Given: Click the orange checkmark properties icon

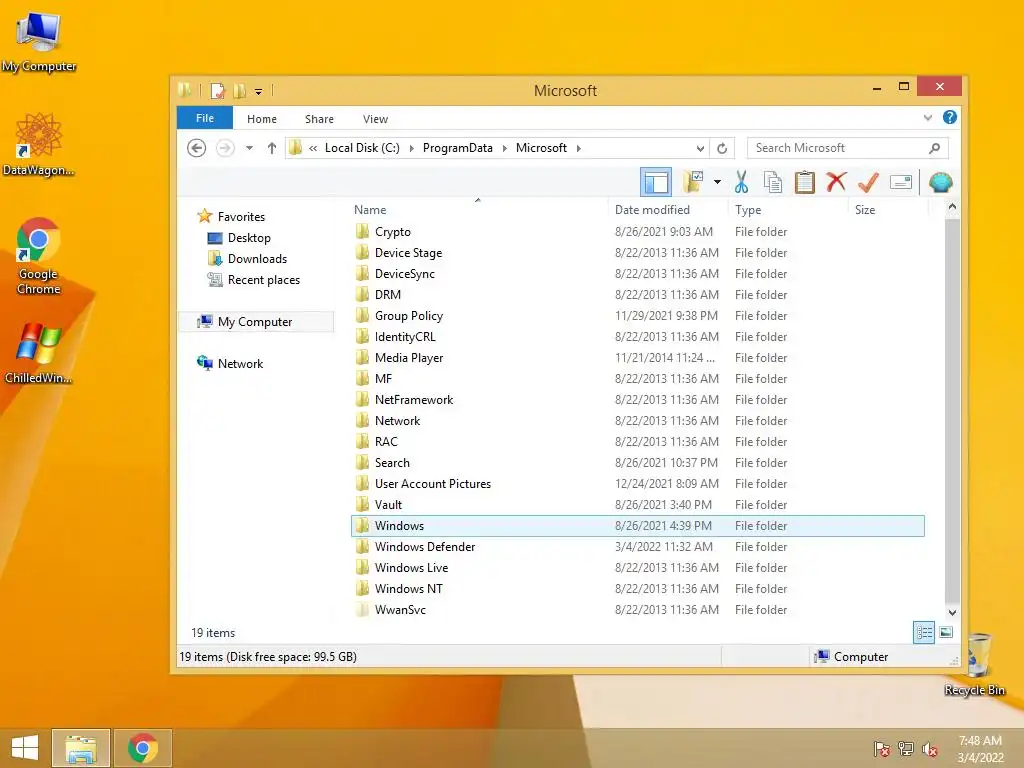Looking at the screenshot, I should (x=868, y=182).
